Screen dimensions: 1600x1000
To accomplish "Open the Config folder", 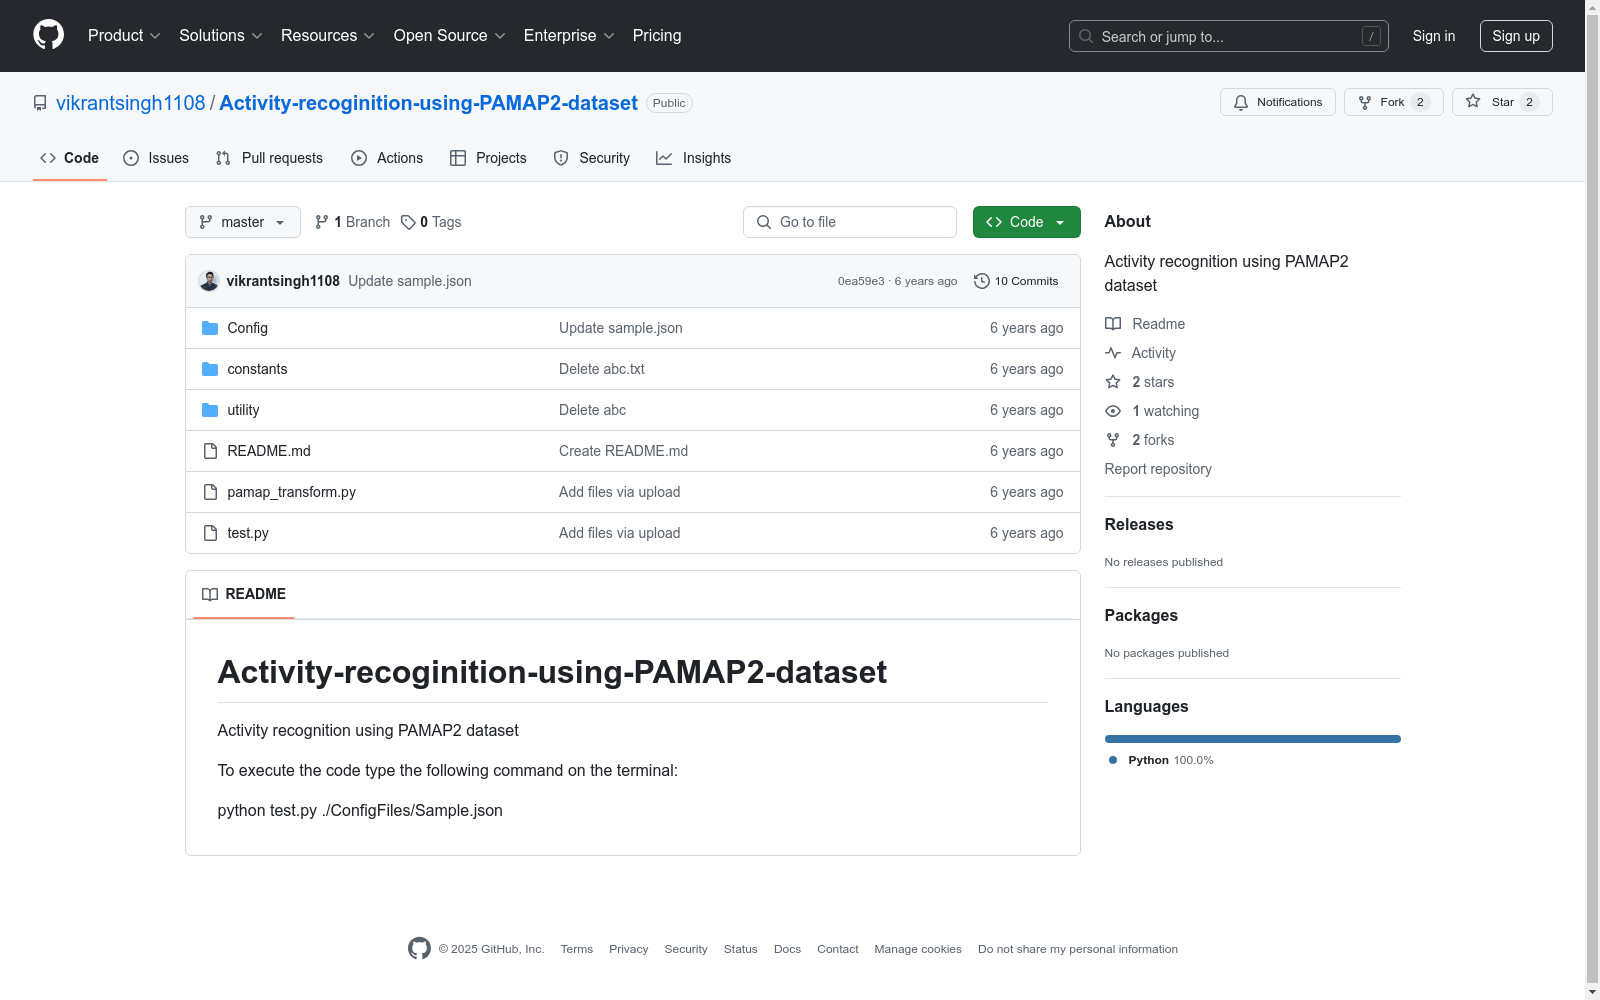I will [x=247, y=328].
